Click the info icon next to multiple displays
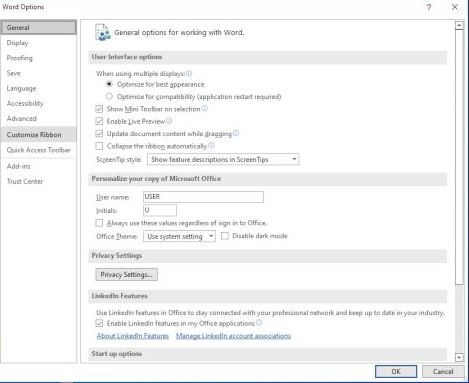Image resolution: width=469 pixels, height=383 pixels. [x=189, y=73]
